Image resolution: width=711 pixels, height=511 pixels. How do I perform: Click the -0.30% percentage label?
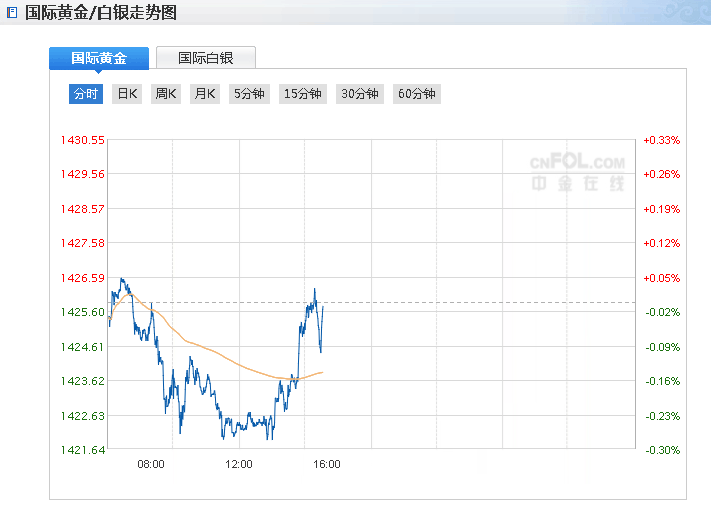pos(661,450)
